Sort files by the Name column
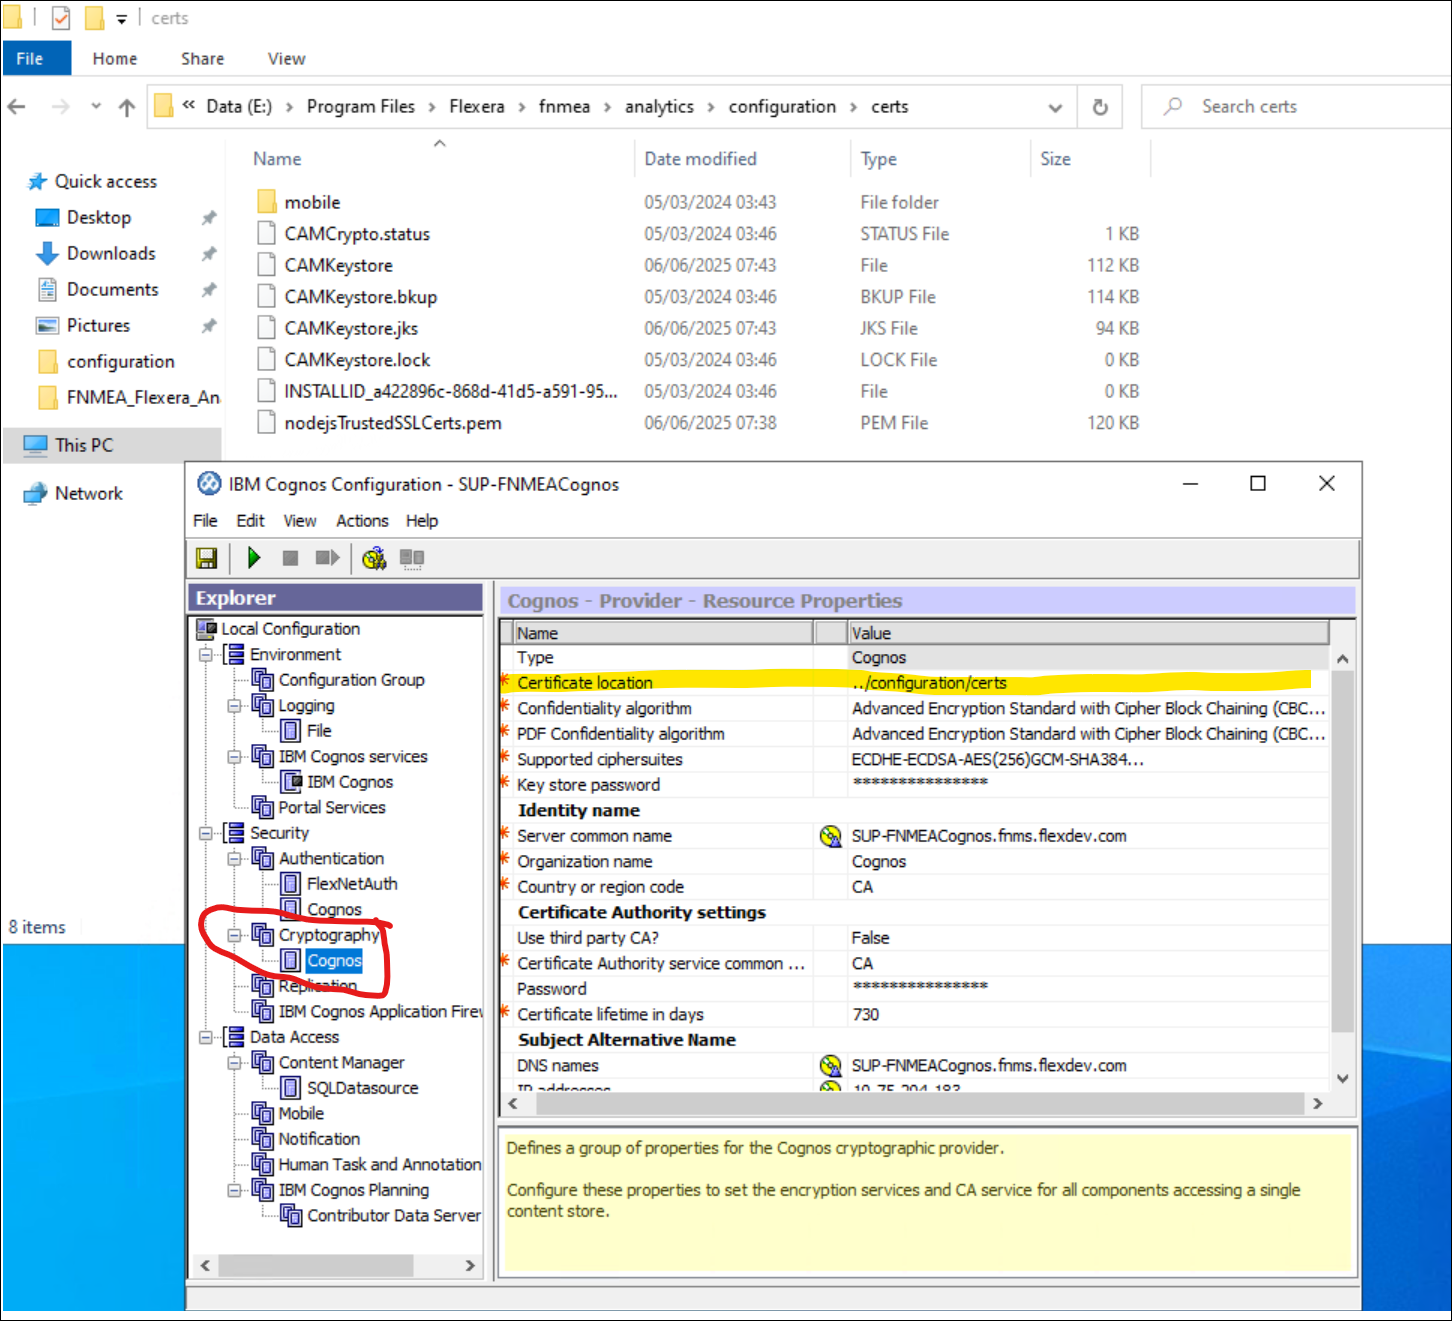This screenshot has height=1321, width=1452. 277,159
